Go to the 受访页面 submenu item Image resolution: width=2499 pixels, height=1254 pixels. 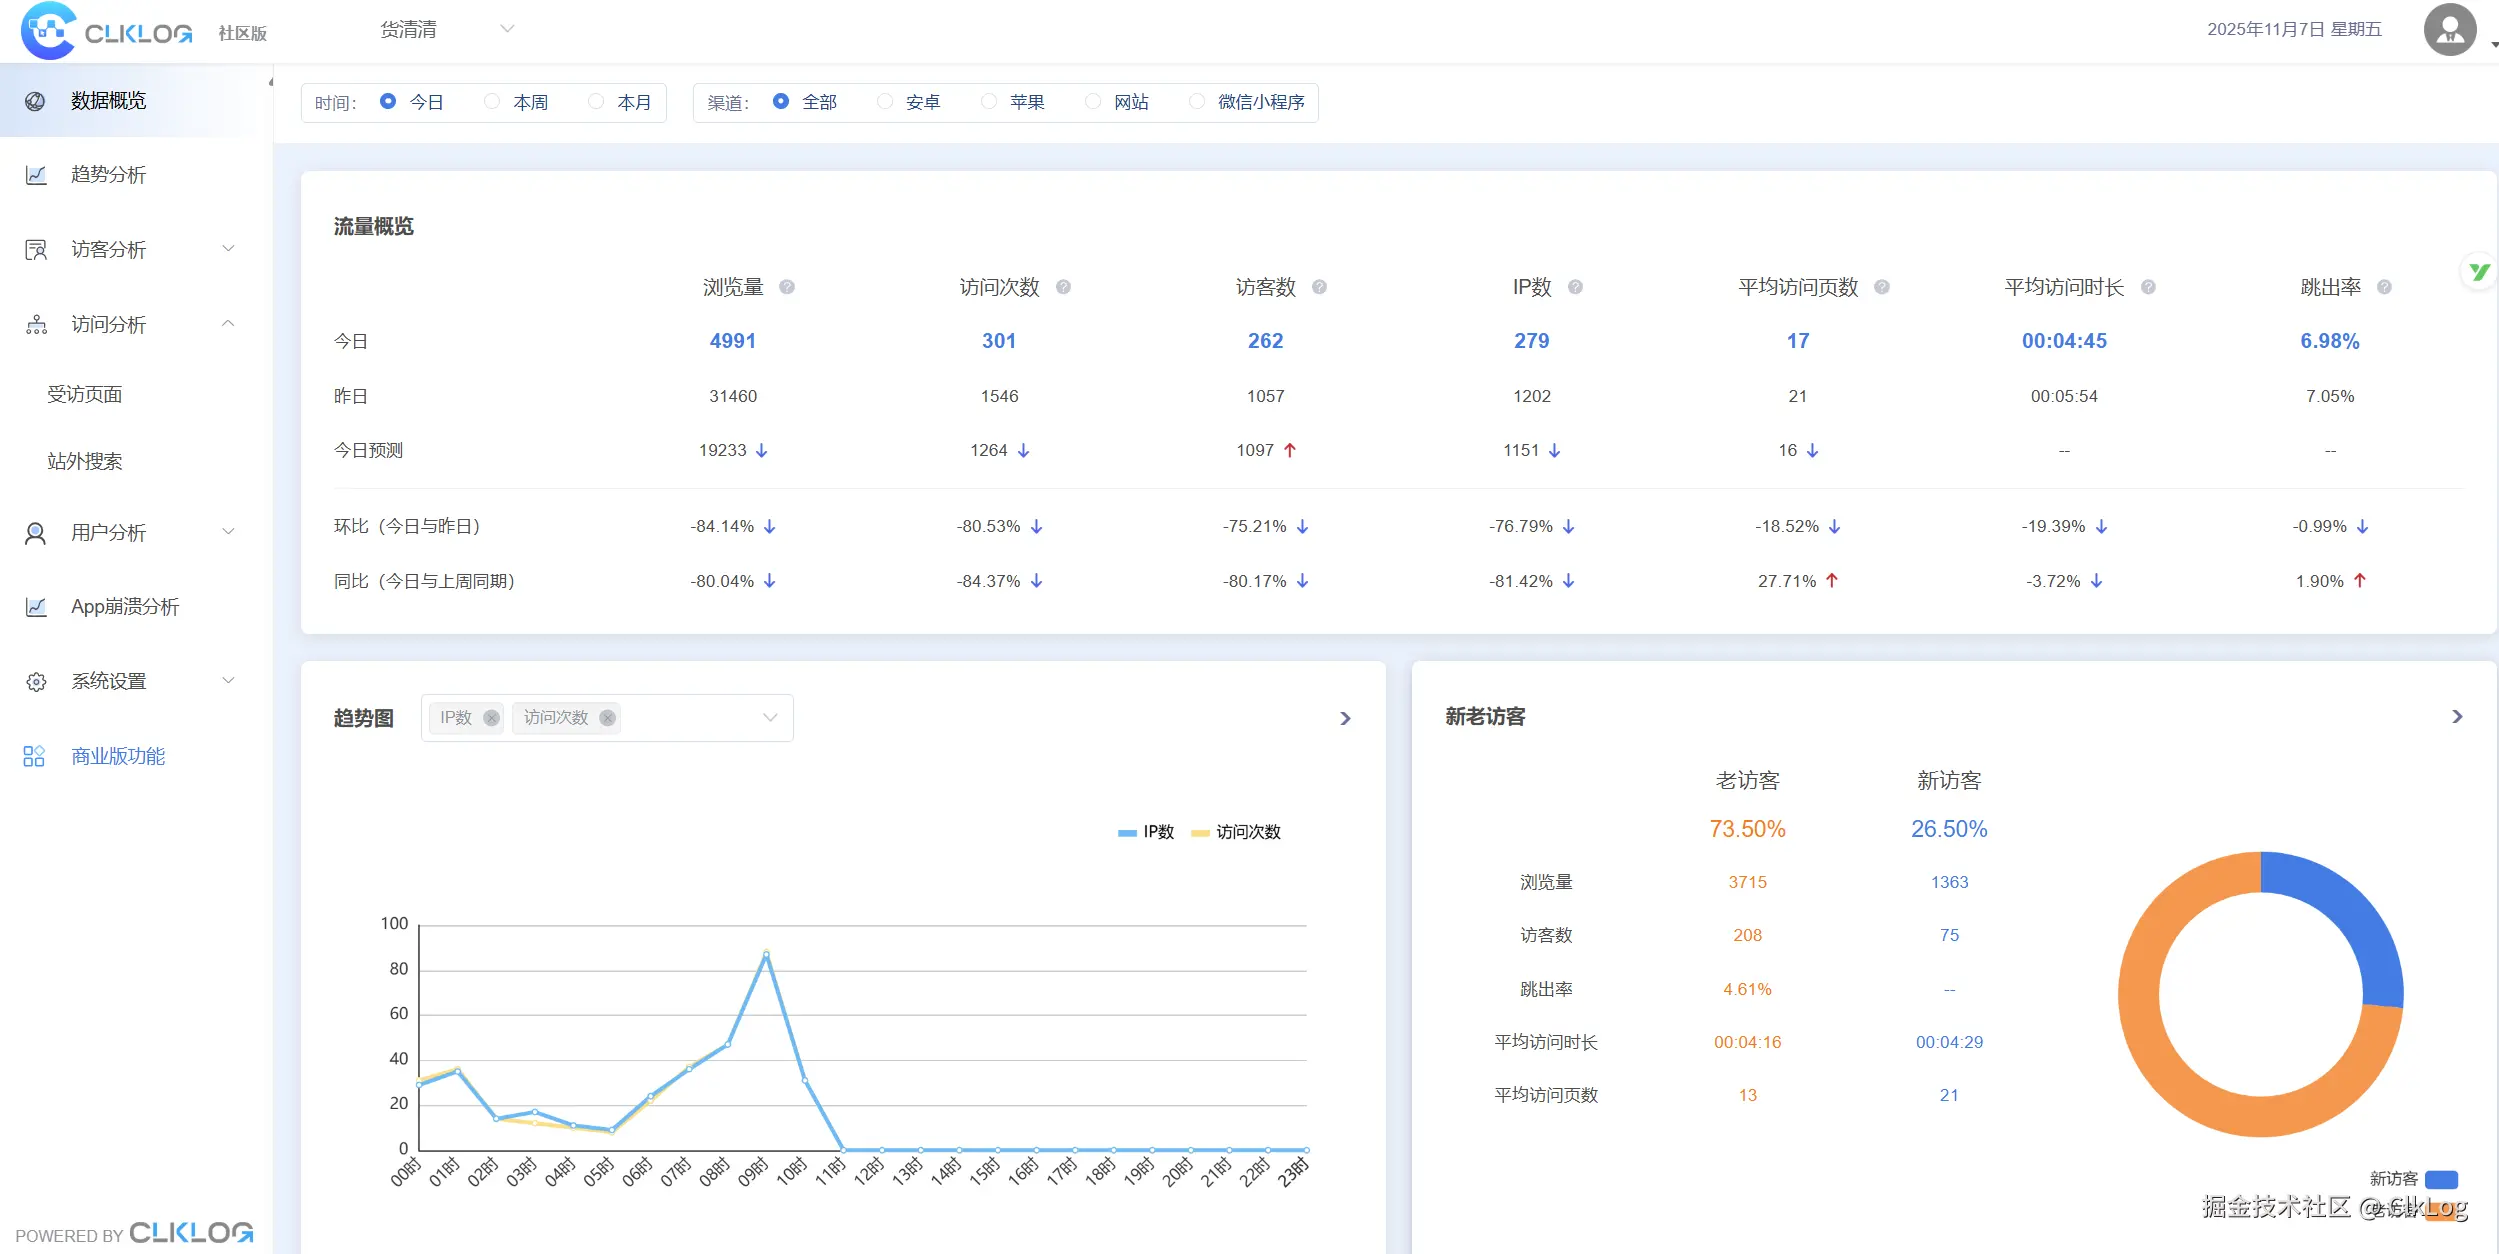[85, 394]
